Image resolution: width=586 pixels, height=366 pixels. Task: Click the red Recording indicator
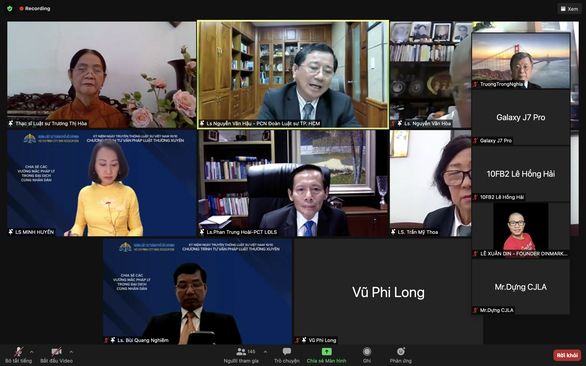click(x=35, y=8)
